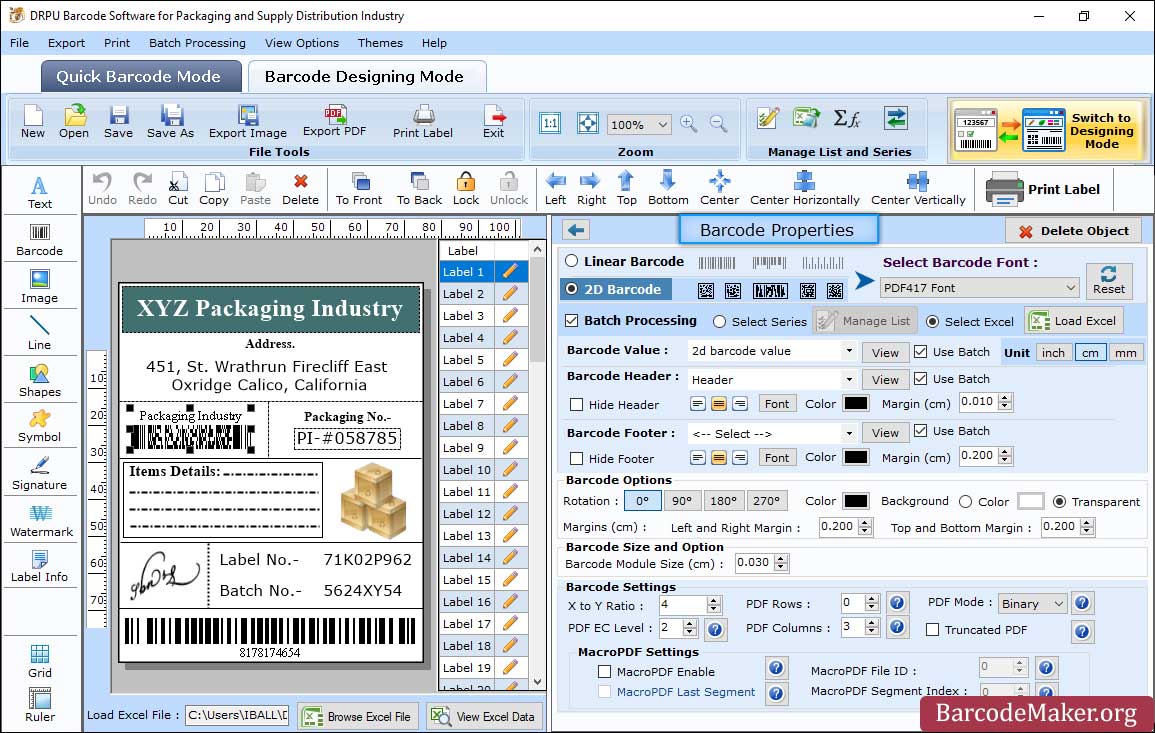Click the back arrow in Barcode Properties
The width and height of the screenshot is (1155, 733).
click(576, 231)
